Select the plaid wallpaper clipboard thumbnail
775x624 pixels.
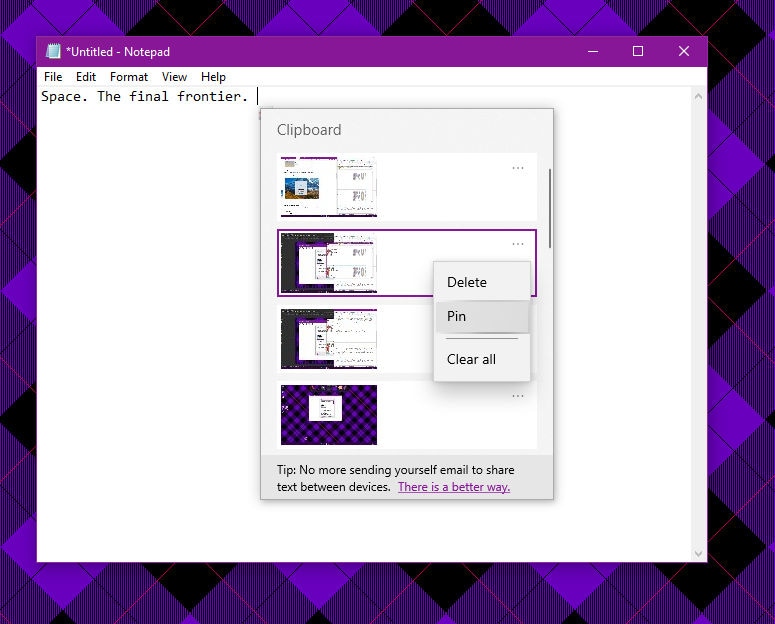point(329,415)
